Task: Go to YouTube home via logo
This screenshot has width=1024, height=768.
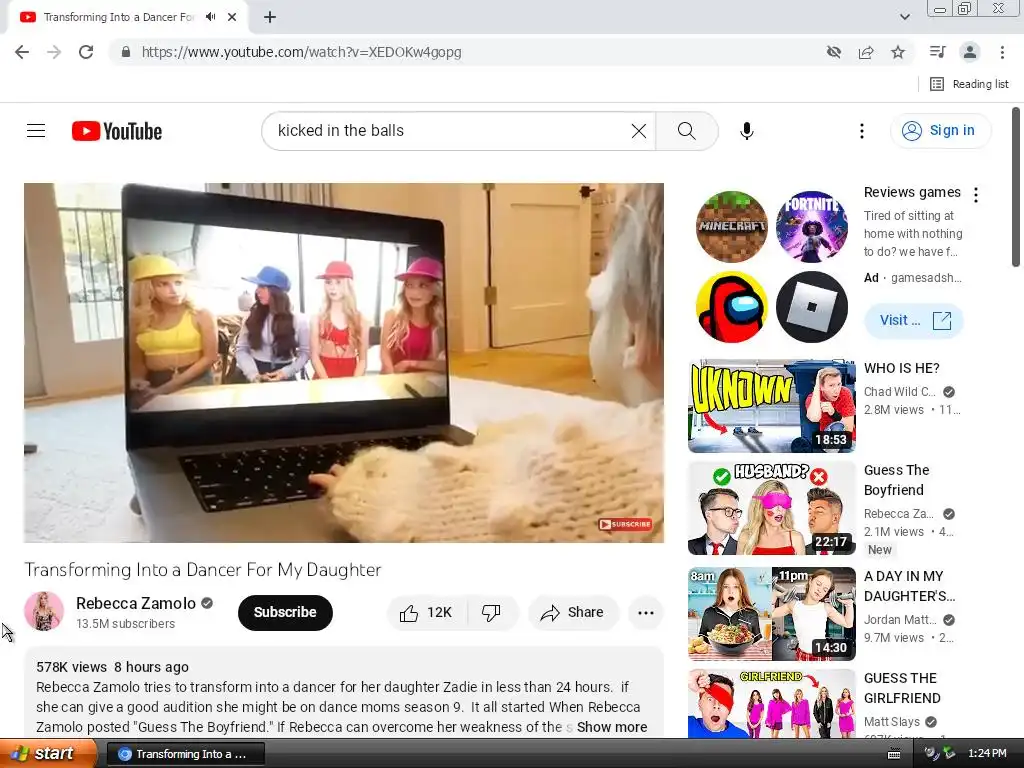Action: (x=117, y=131)
